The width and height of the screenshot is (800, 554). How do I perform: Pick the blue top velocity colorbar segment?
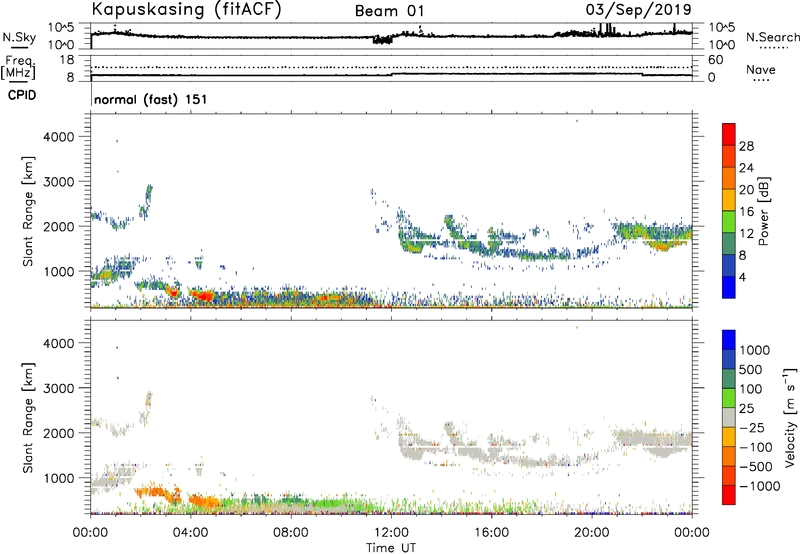[729, 340]
